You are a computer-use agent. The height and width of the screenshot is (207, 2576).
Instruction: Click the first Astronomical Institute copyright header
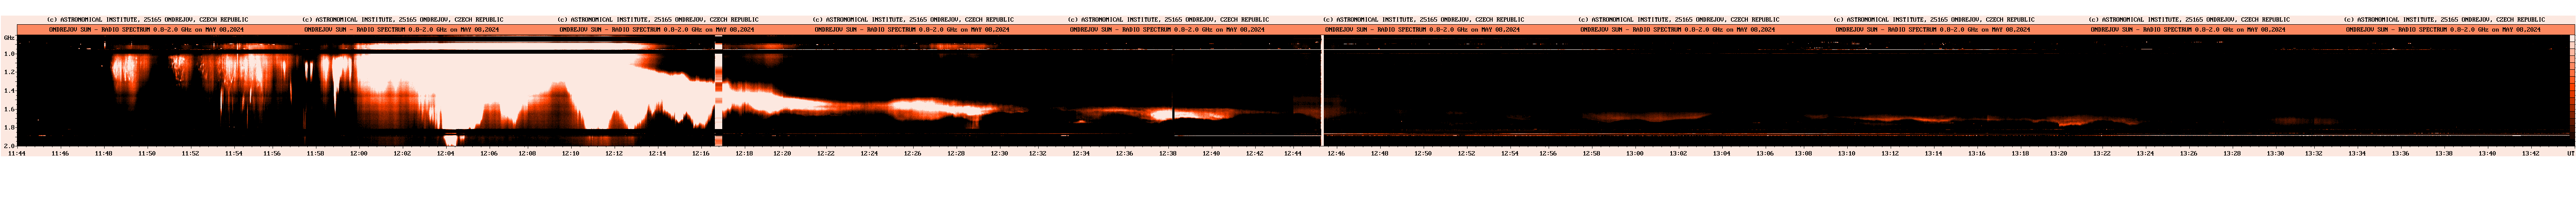148,19
